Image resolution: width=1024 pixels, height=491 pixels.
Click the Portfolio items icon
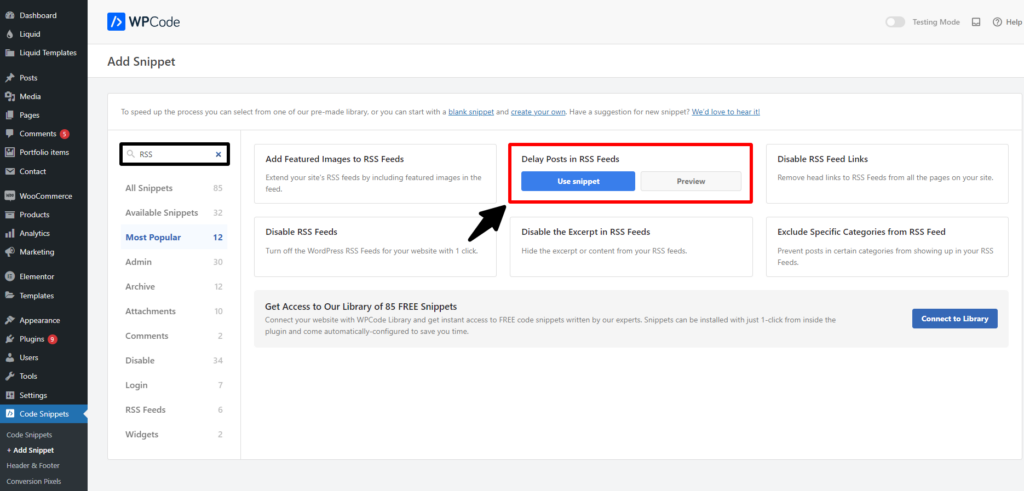(x=10, y=153)
